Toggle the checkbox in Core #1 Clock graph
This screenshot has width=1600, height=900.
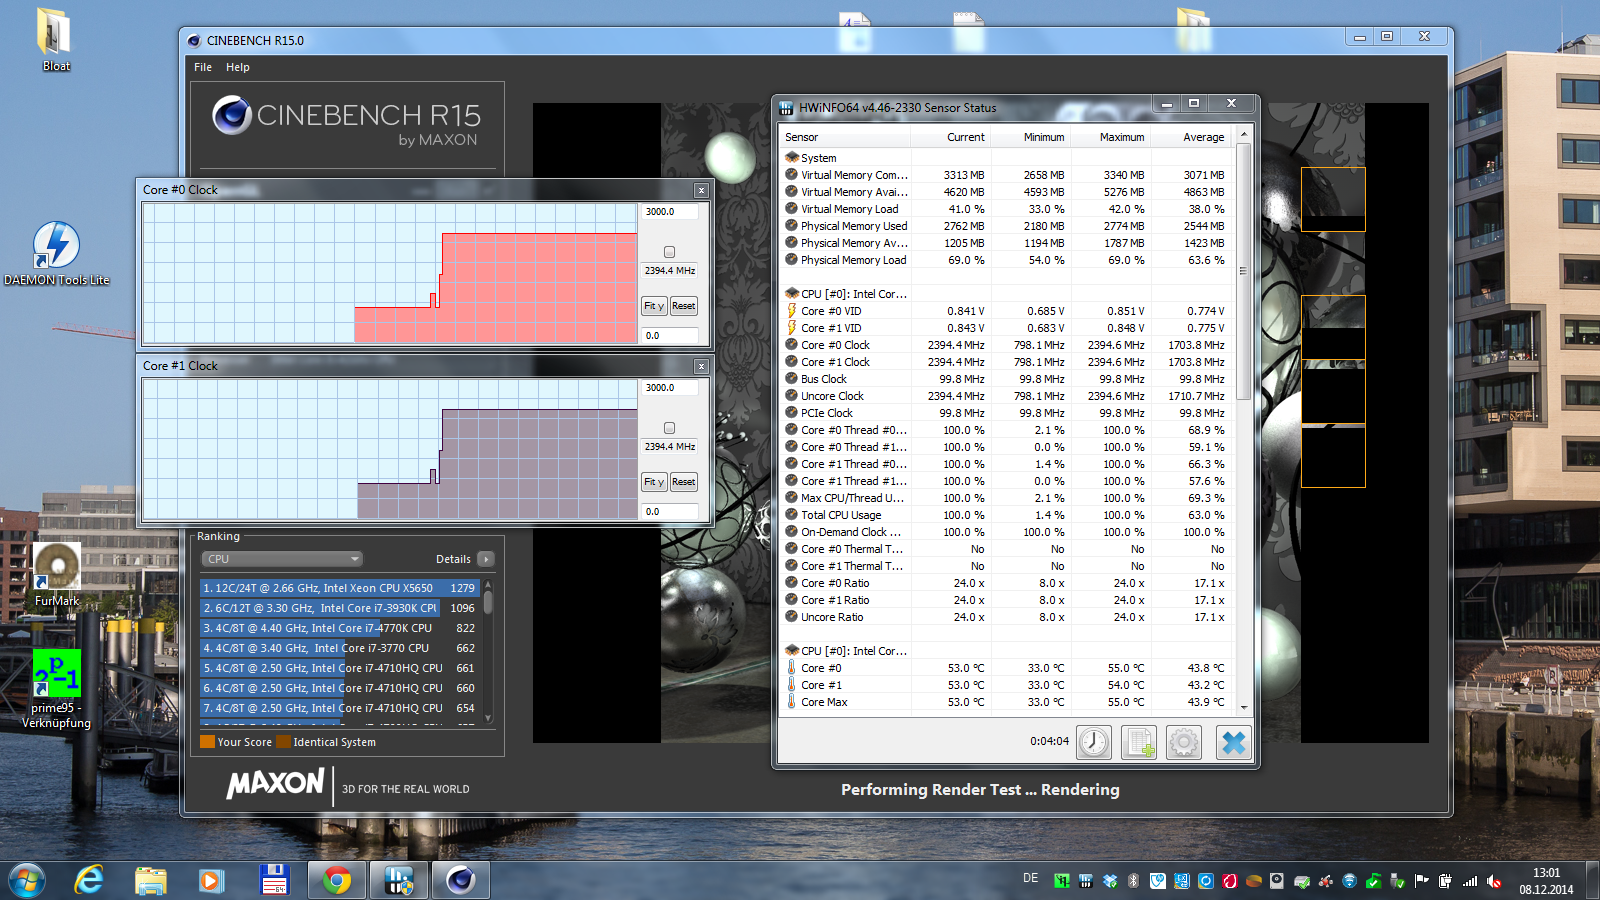[x=670, y=428]
